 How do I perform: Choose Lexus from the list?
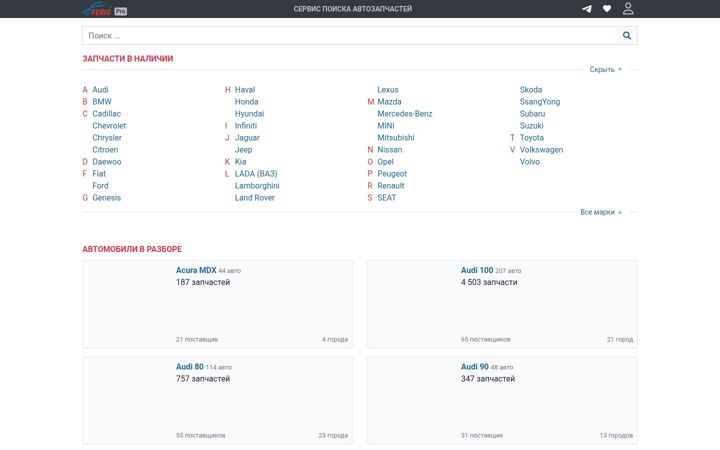pyautogui.click(x=388, y=90)
